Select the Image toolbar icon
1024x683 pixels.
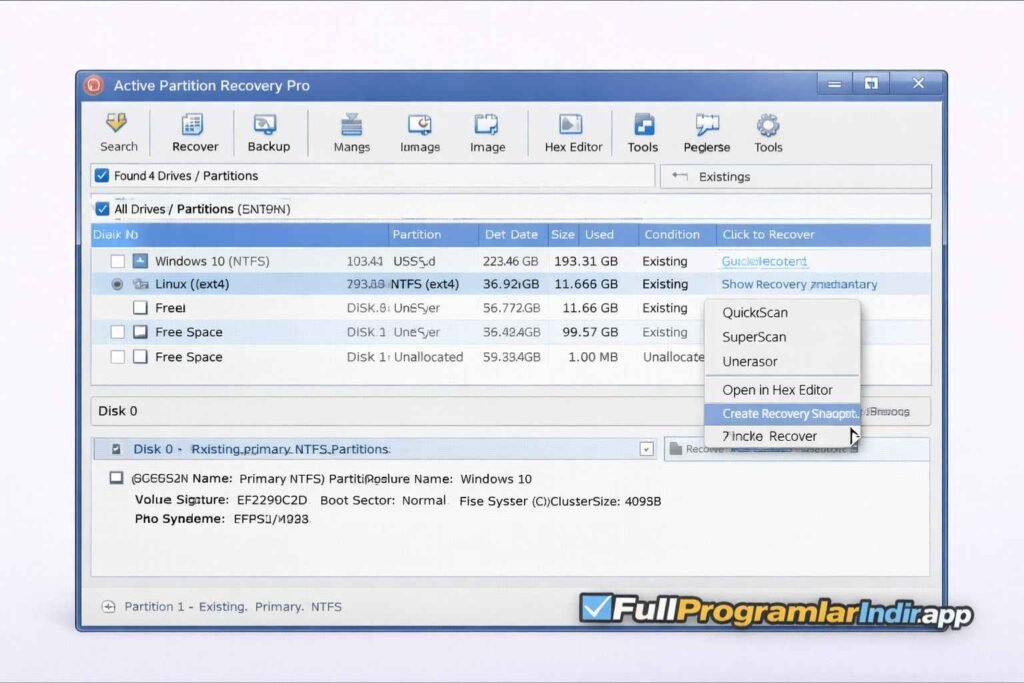pos(487,132)
